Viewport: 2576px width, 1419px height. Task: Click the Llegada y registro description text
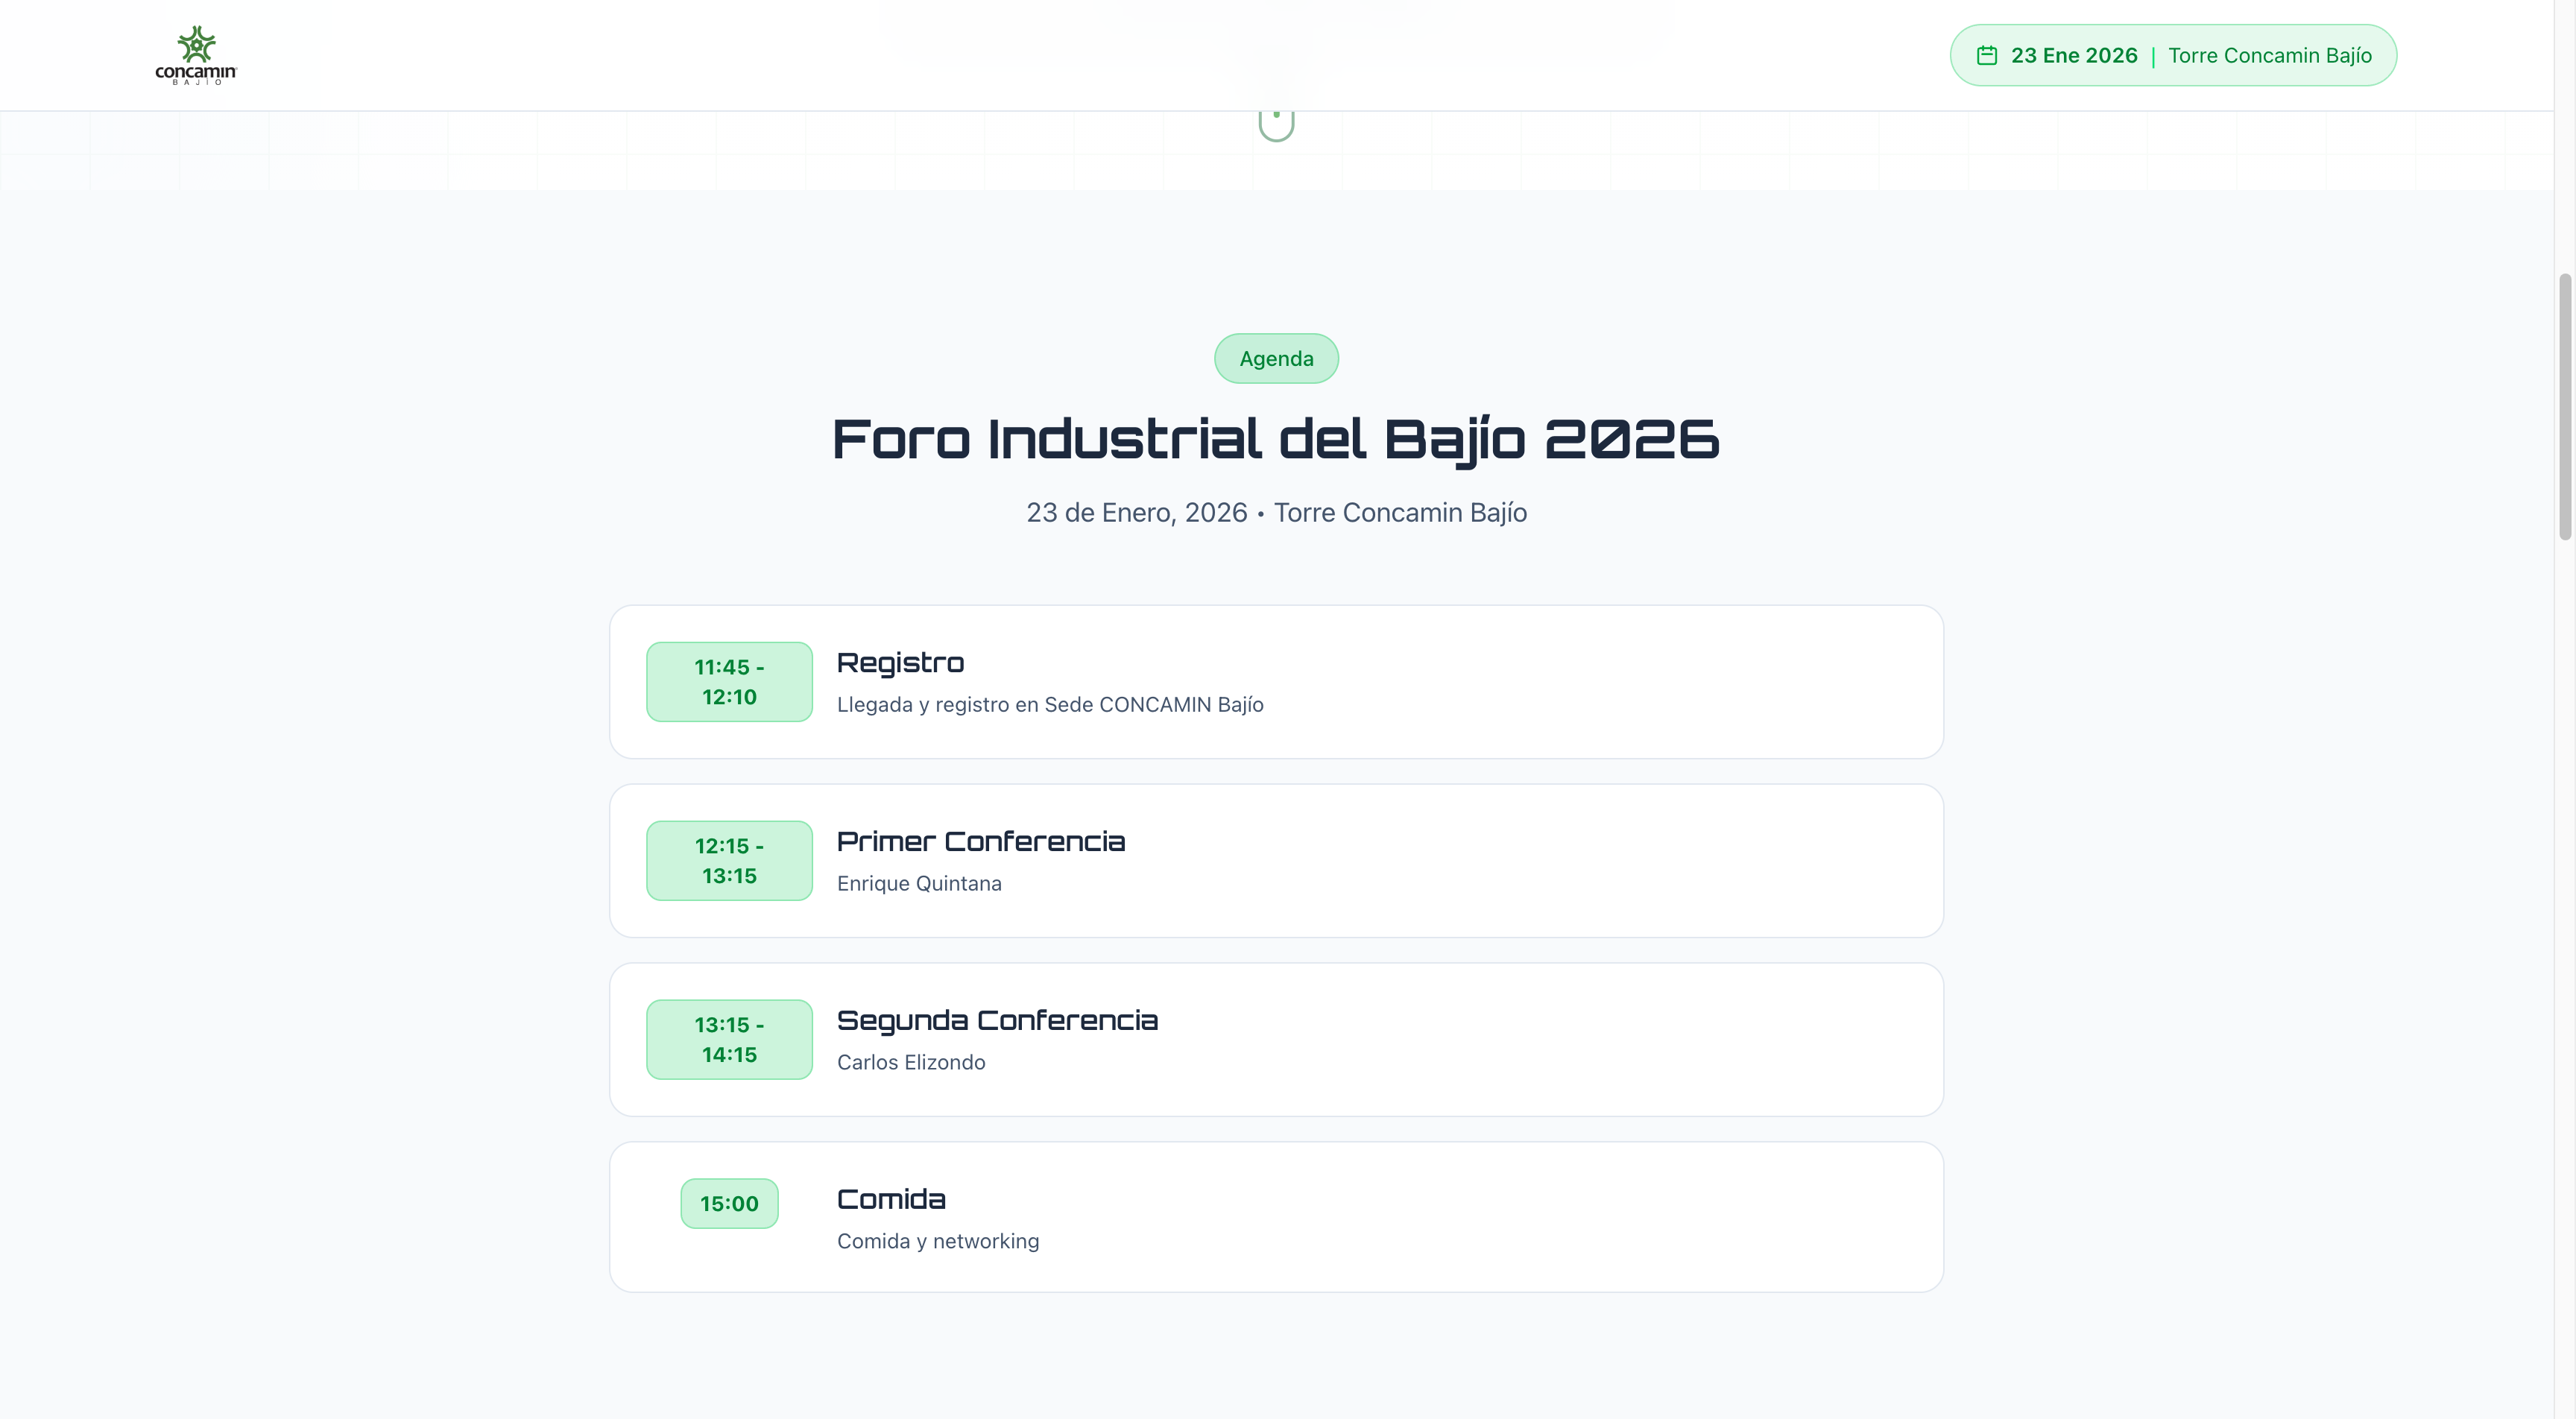1050,705
